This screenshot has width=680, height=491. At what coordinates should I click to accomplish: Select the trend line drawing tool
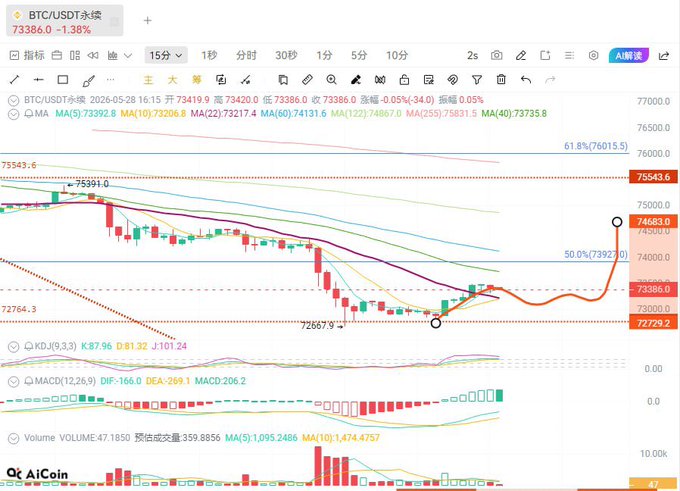point(14,80)
